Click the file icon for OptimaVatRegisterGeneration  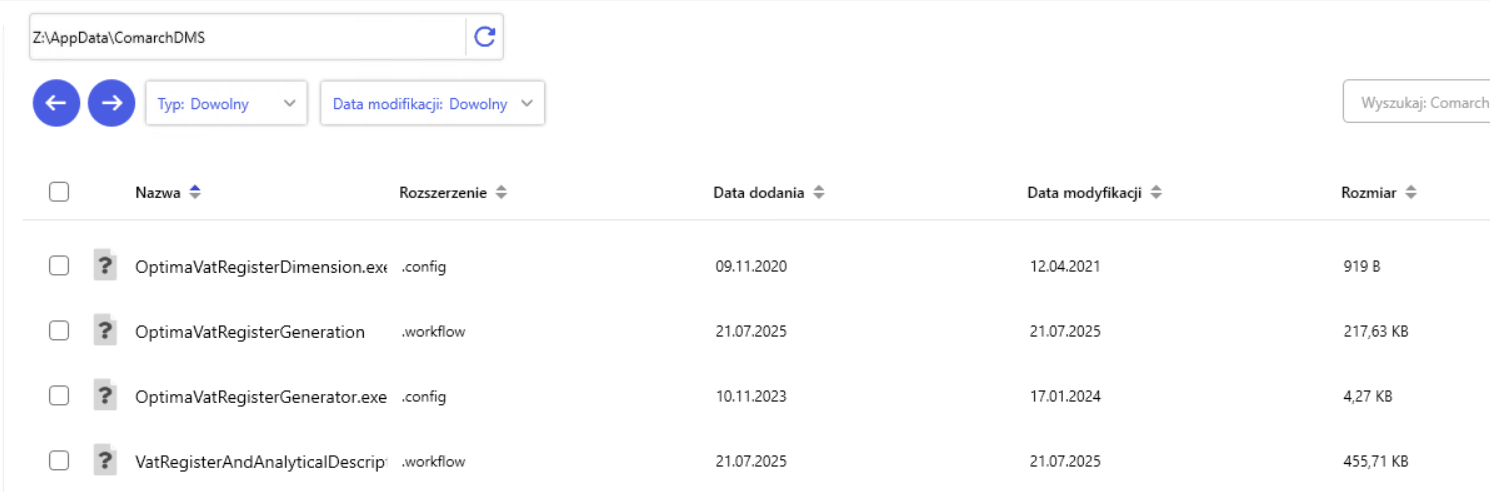point(104,331)
